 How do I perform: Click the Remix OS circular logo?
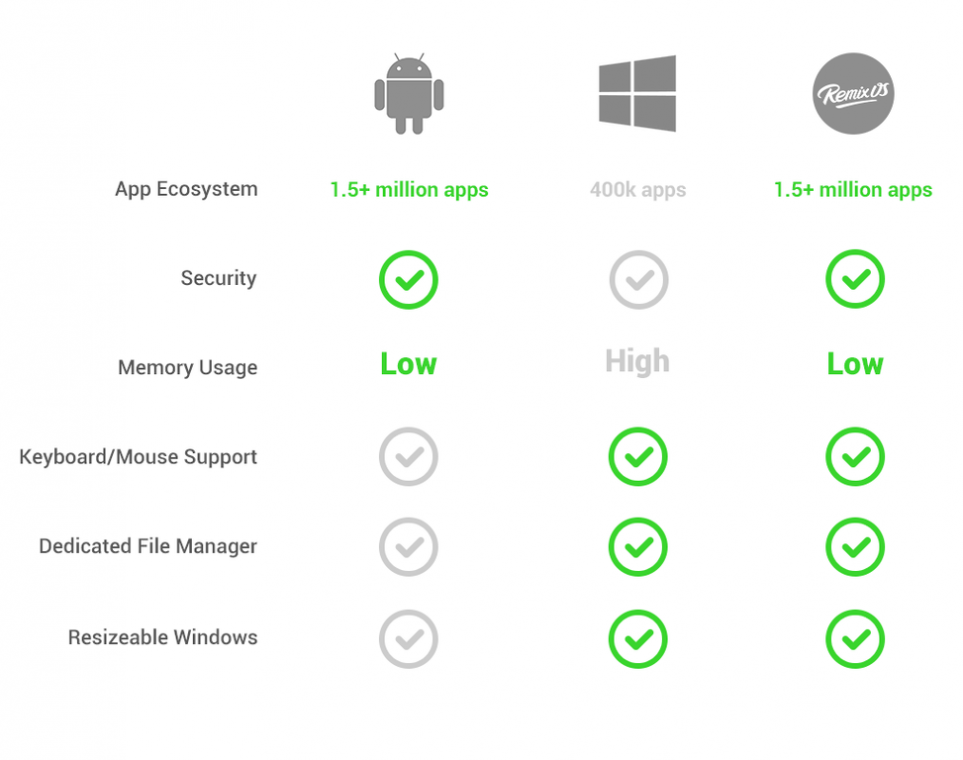pyautogui.click(x=853, y=94)
